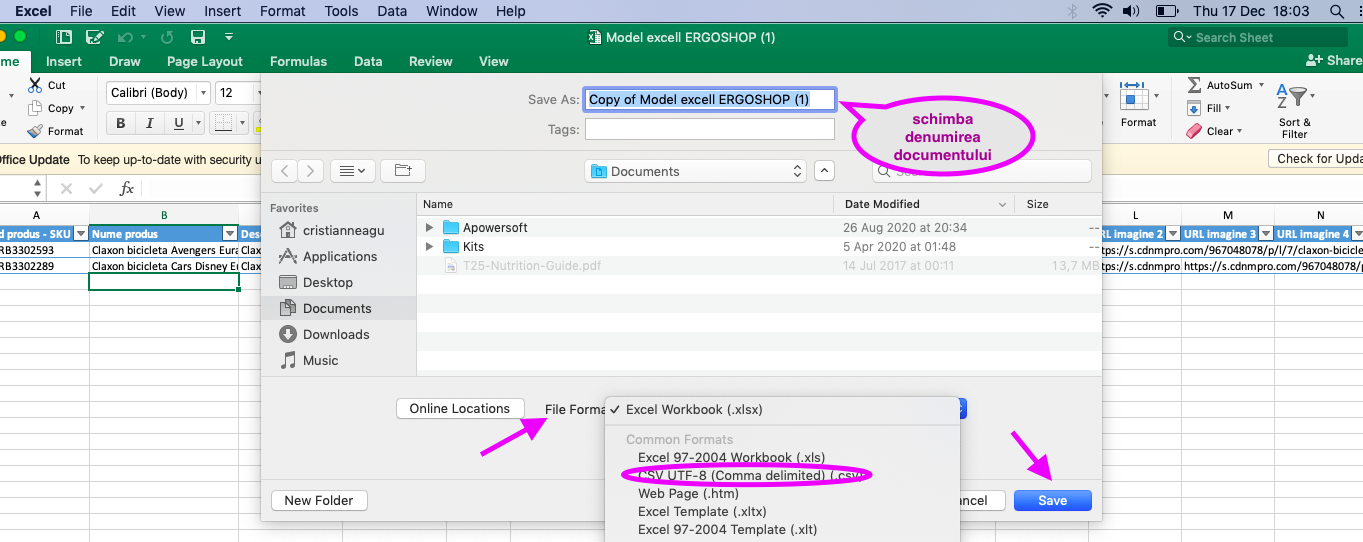Screen dimensions: 1363x542
Task: Click the formula bar cancel X icon
Action: (66, 188)
